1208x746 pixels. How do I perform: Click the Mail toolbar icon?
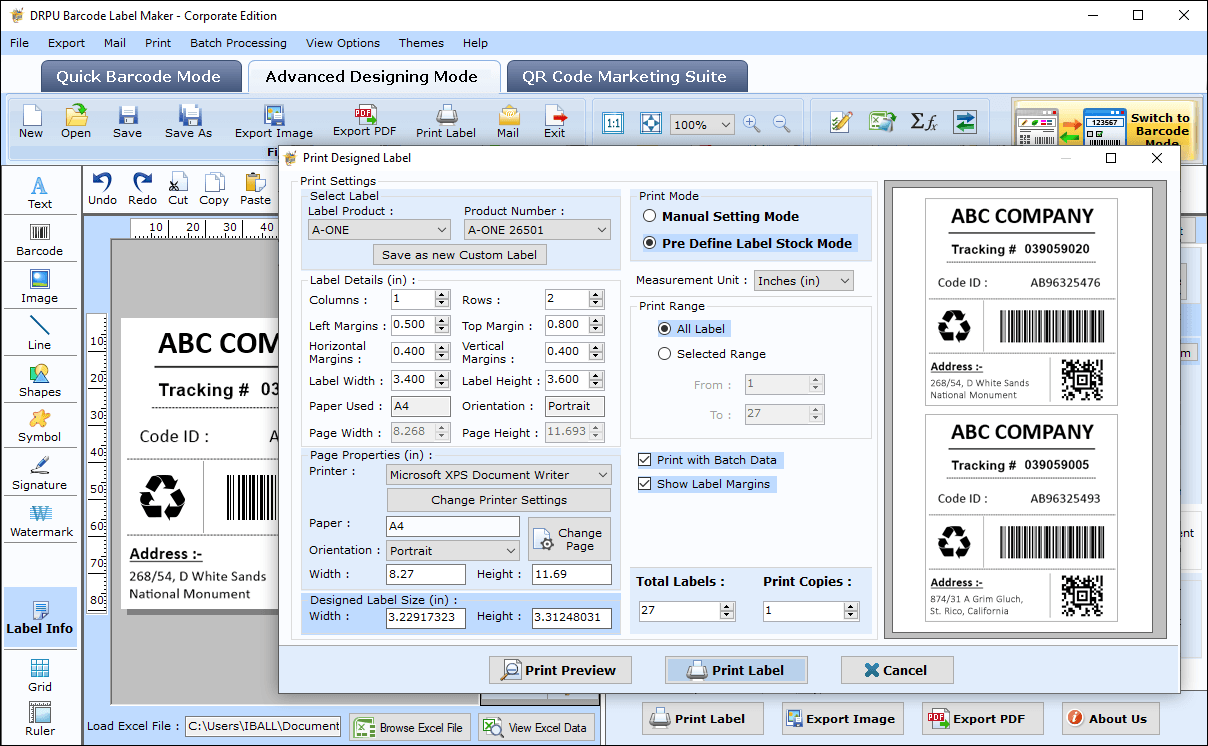coord(508,121)
